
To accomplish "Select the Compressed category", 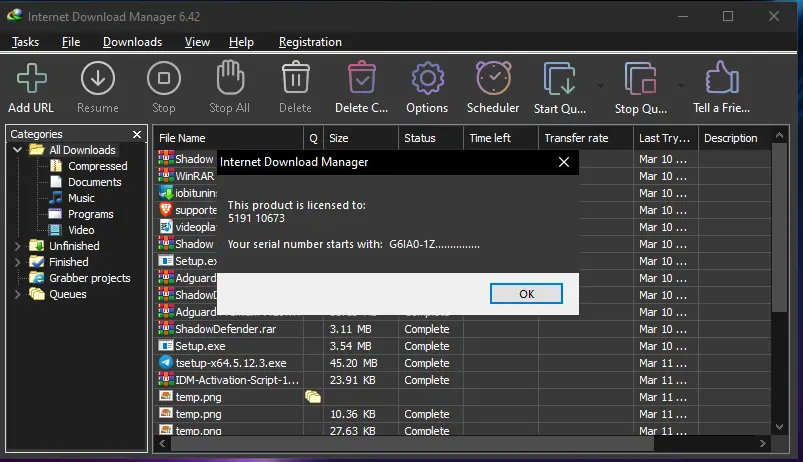I will click(x=97, y=166).
